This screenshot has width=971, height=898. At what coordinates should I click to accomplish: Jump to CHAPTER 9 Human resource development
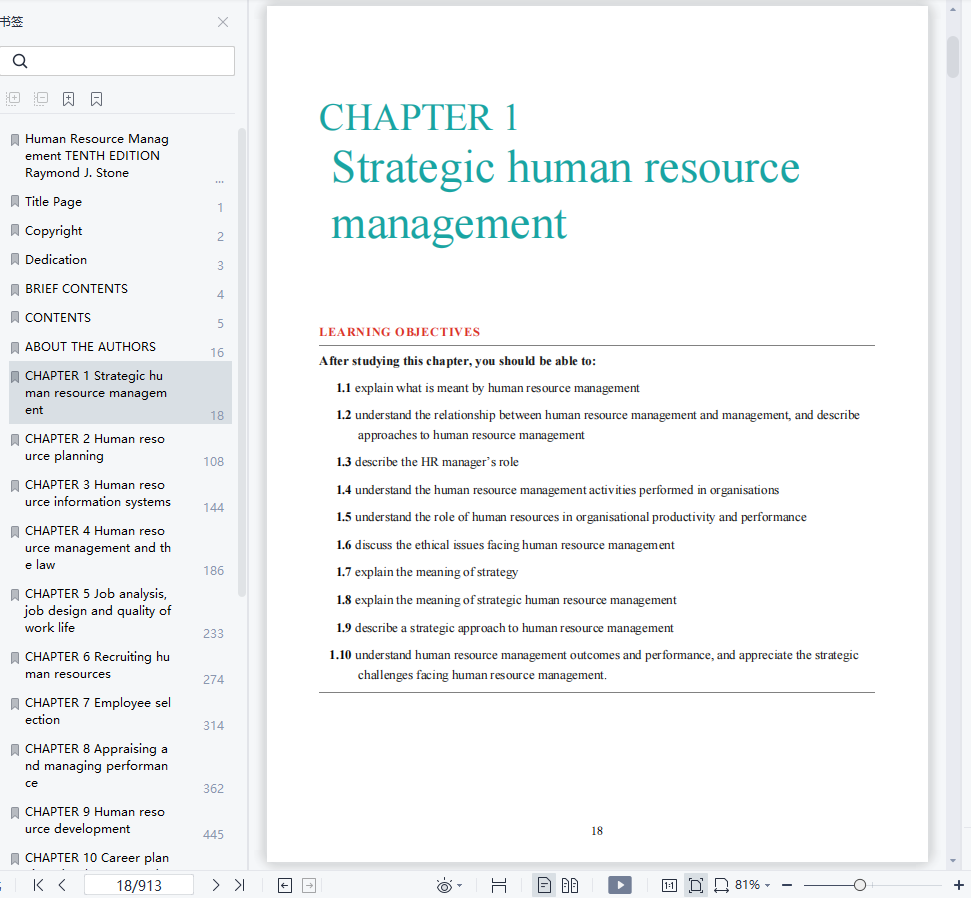point(95,820)
